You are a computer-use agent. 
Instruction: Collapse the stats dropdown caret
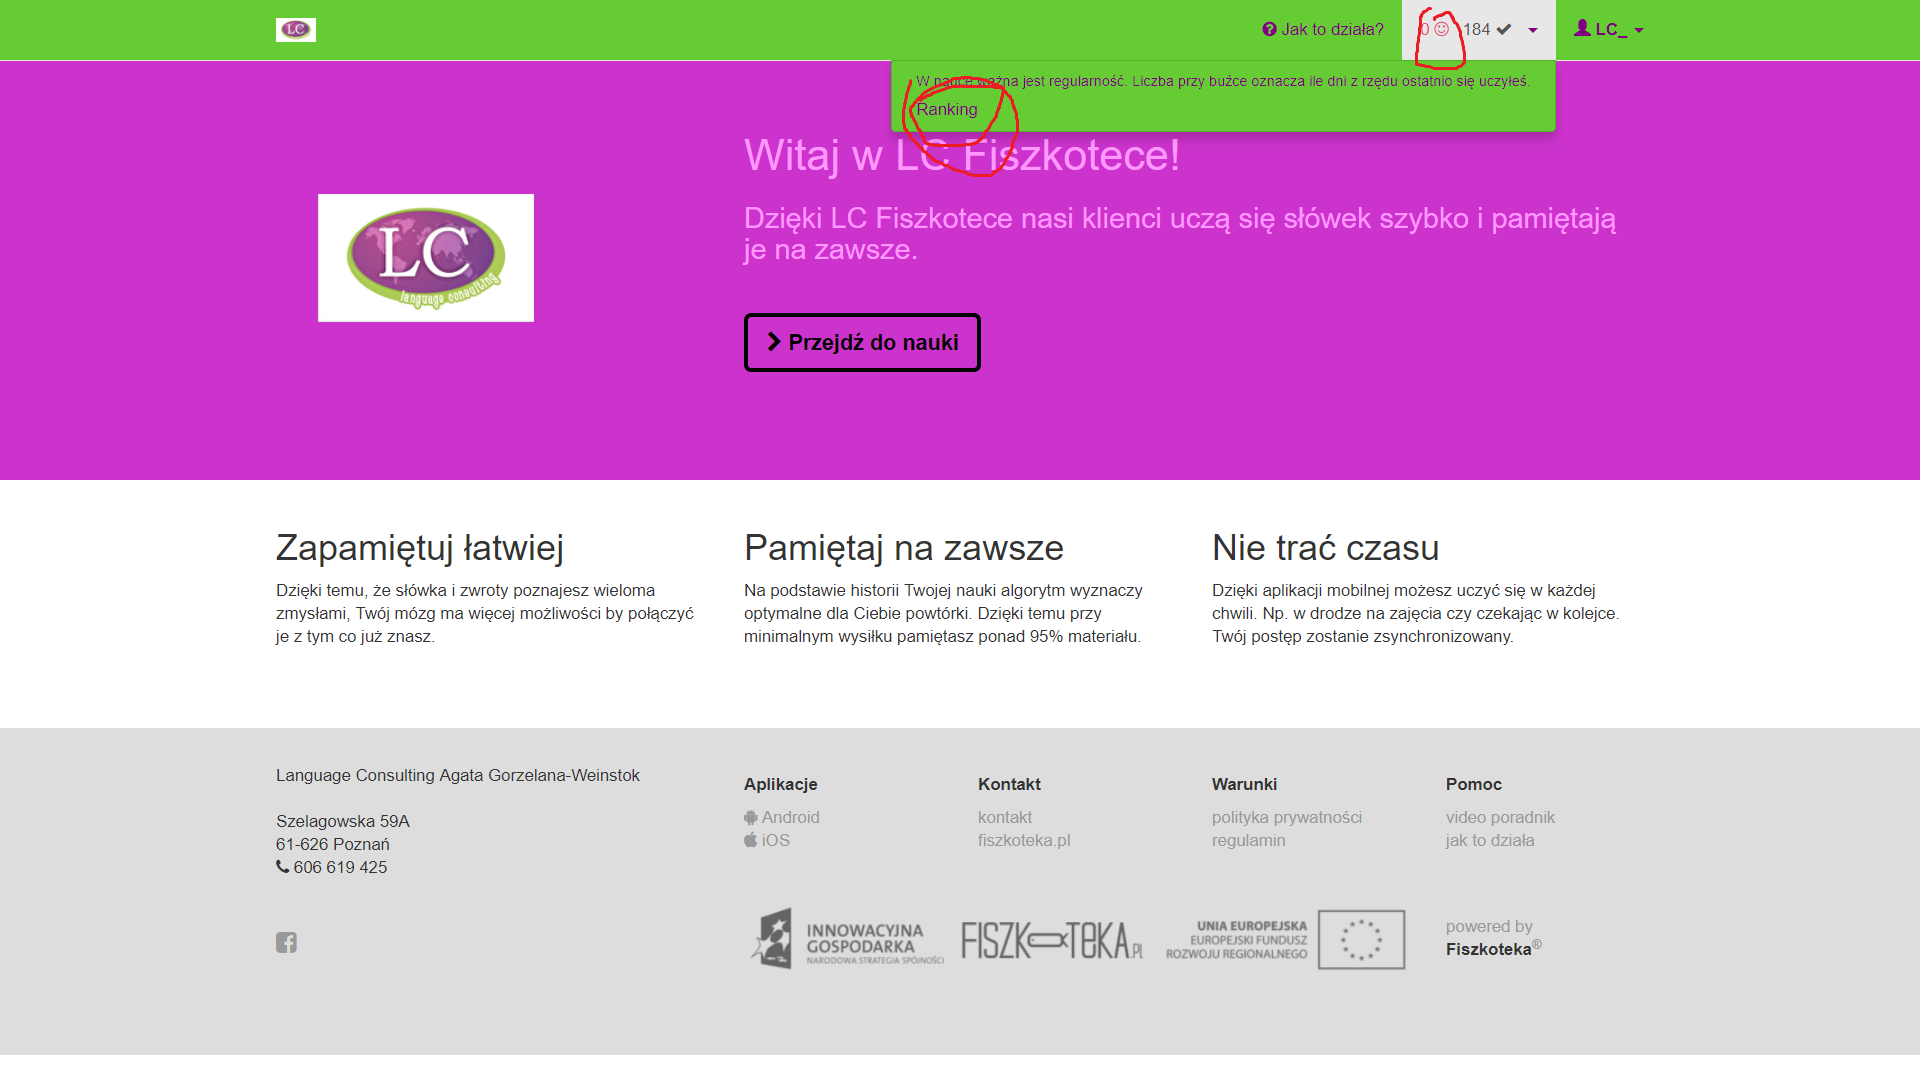tap(1533, 31)
